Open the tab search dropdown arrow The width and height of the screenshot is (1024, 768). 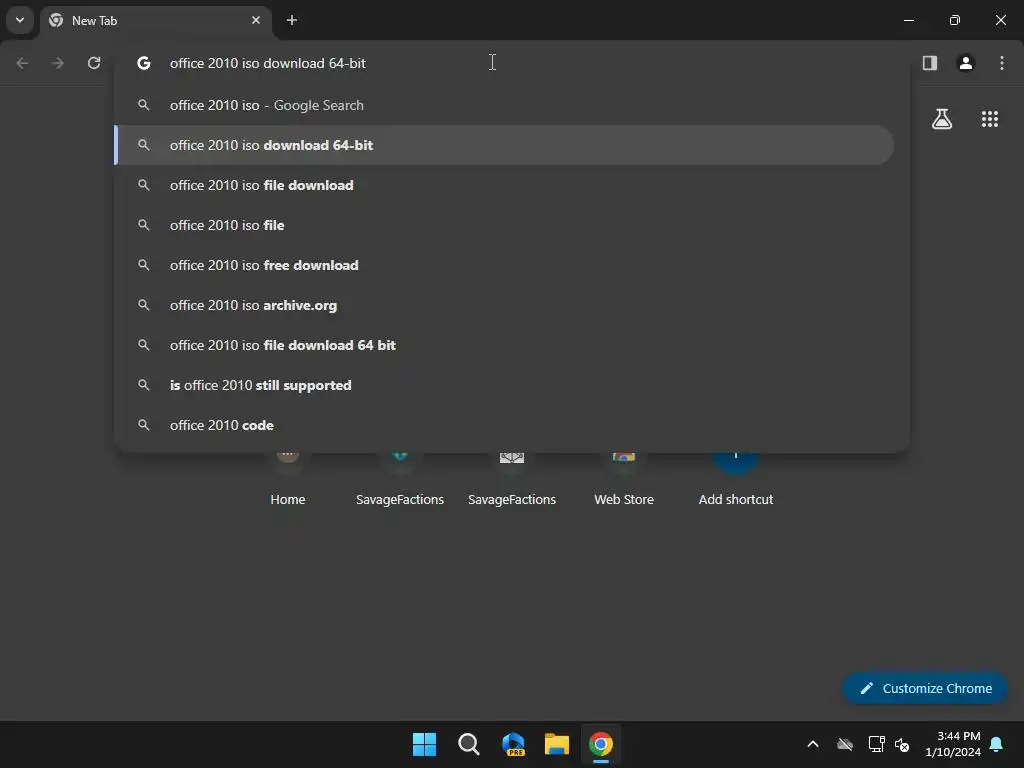[20, 20]
